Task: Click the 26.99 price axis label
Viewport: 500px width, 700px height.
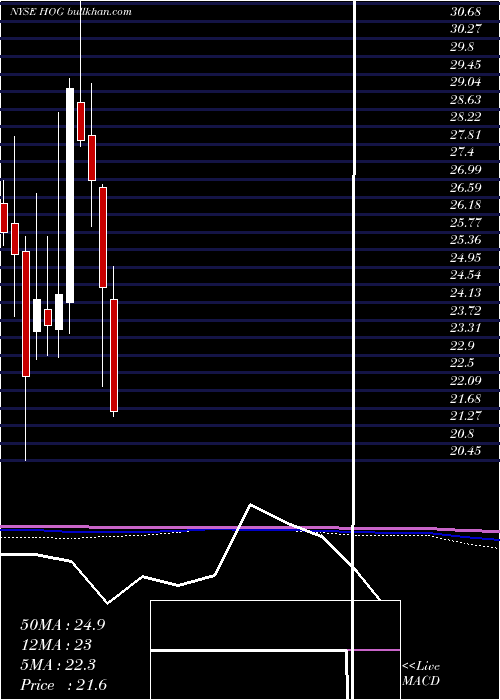Action: 466,170
